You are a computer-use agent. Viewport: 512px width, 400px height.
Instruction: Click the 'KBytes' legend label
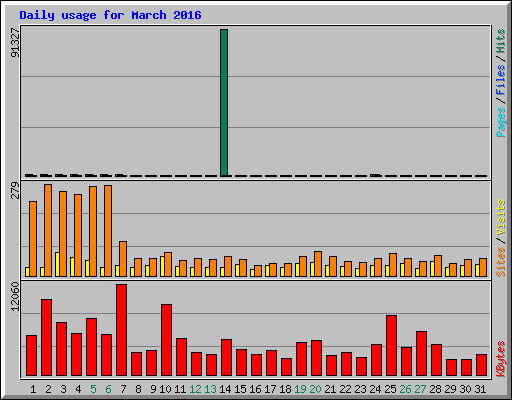(x=501, y=359)
